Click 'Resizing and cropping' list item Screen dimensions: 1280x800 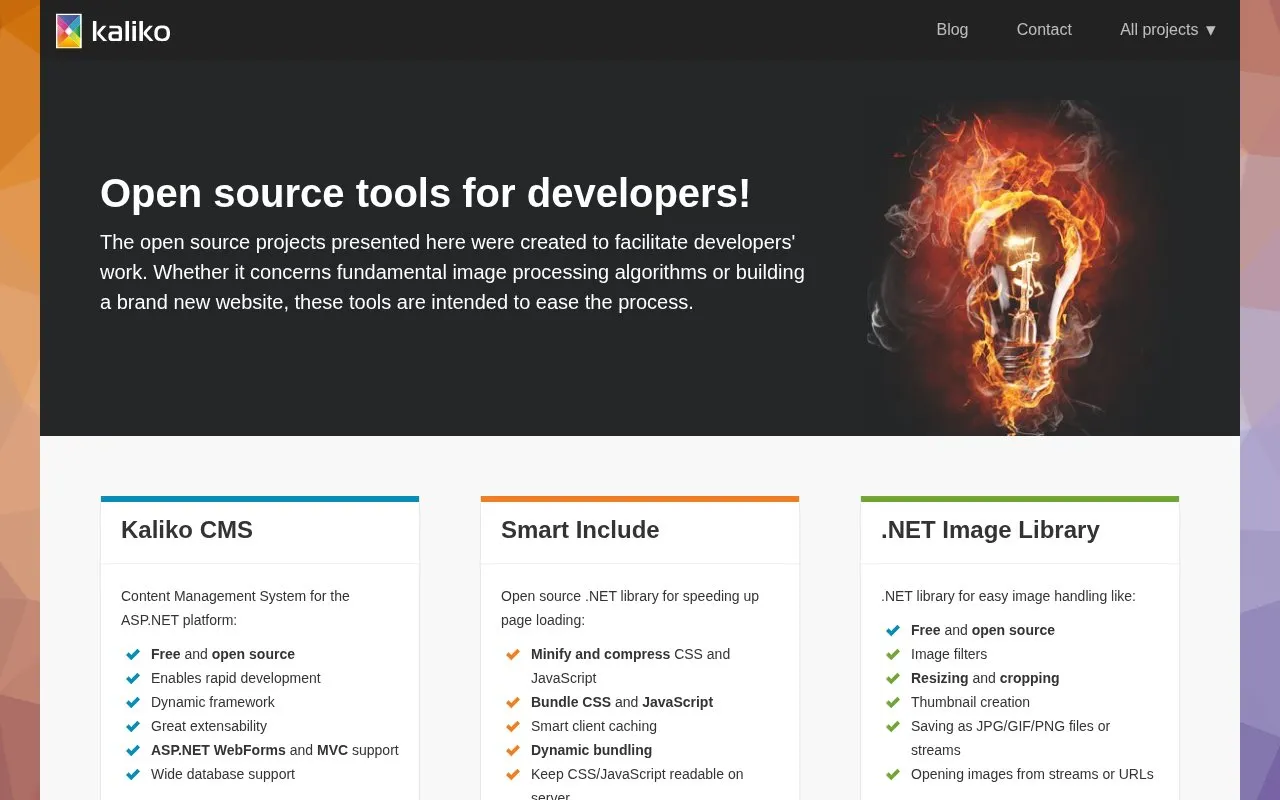[985, 678]
